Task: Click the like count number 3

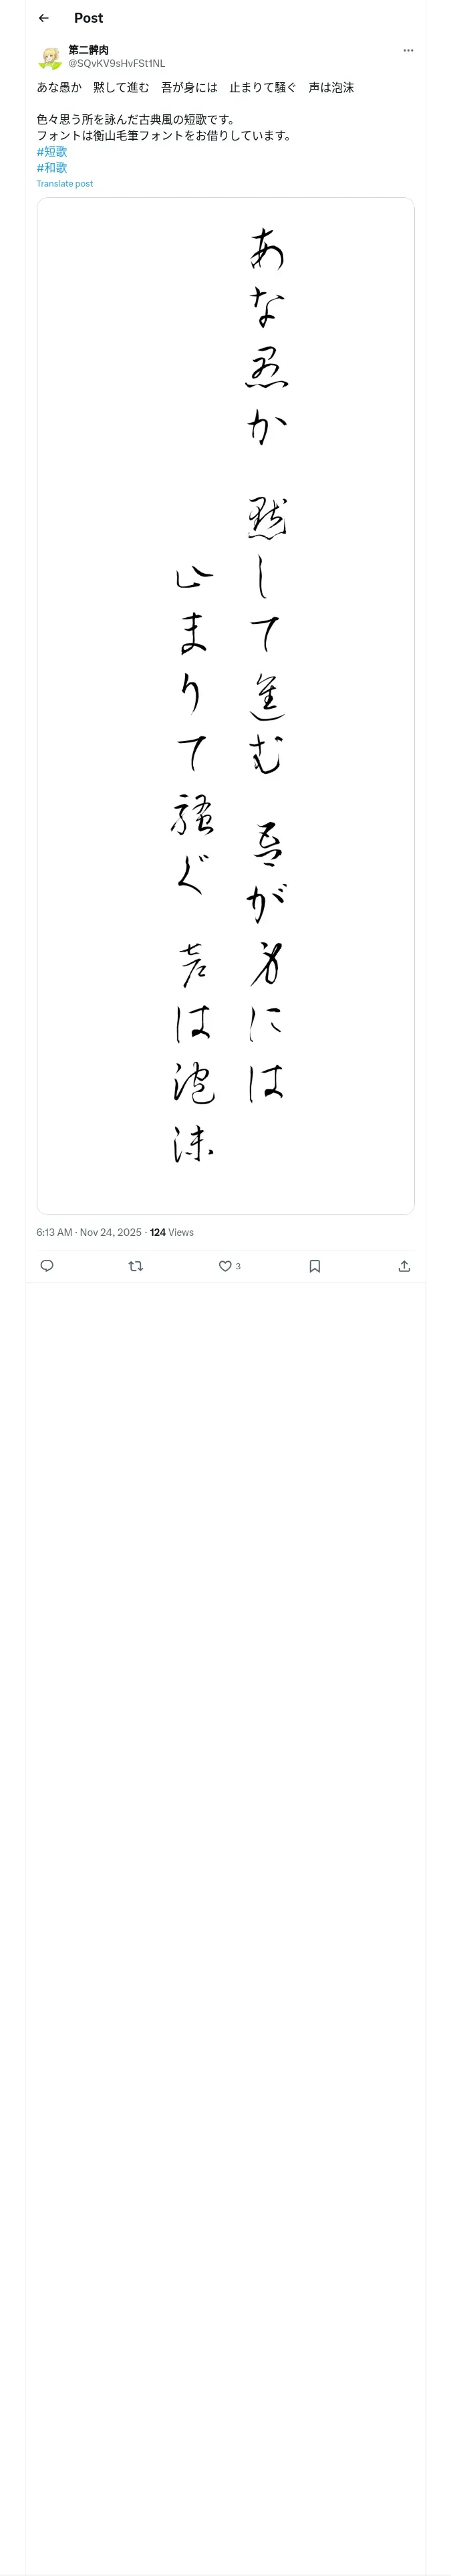Action: click(238, 1266)
